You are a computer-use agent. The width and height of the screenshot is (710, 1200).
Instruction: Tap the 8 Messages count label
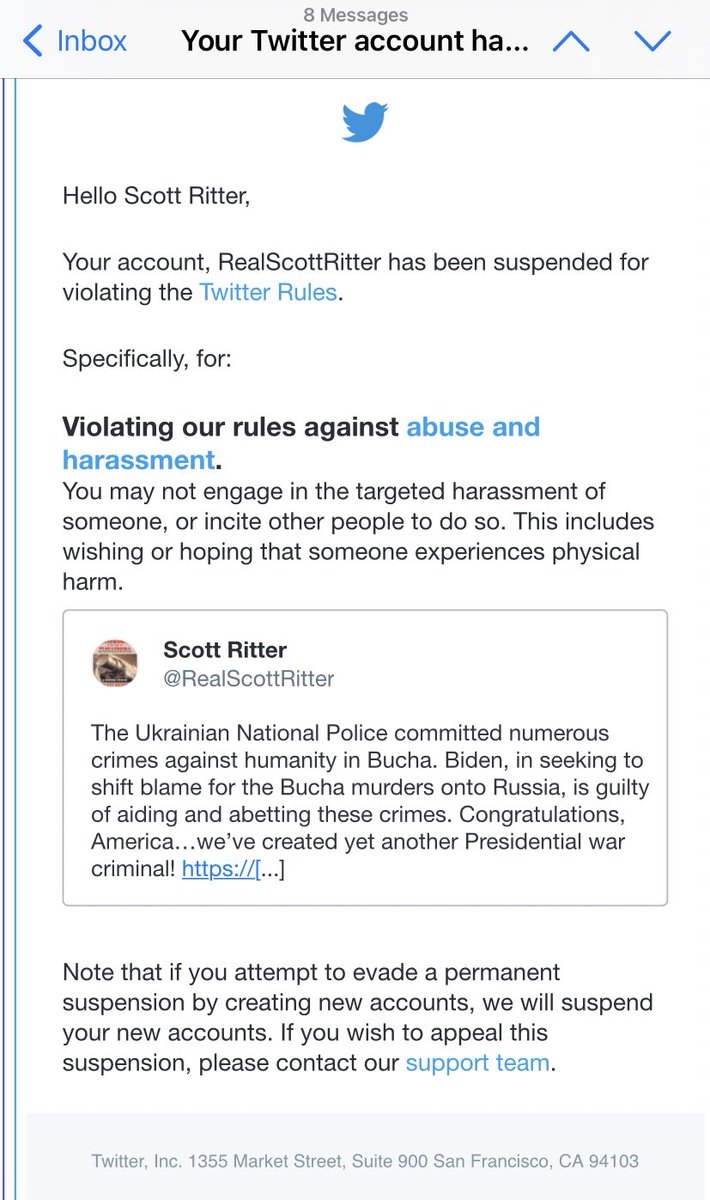click(x=355, y=14)
